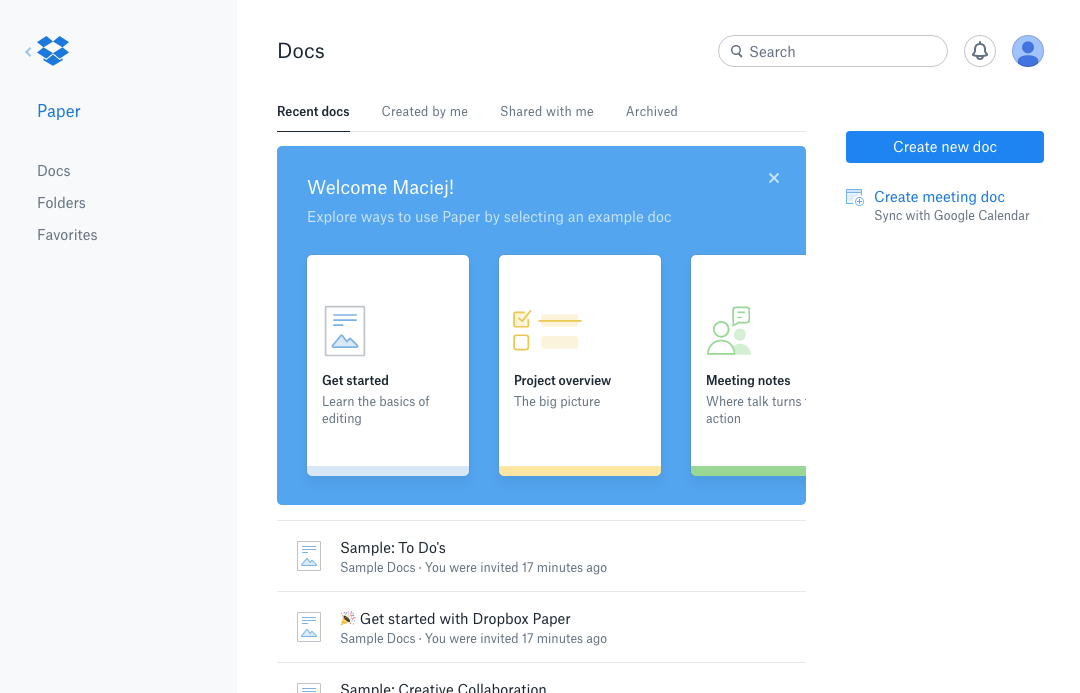The image size is (1080, 693).
Task: Switch to the Shared with me tab
Action: [x=547, y=112]
